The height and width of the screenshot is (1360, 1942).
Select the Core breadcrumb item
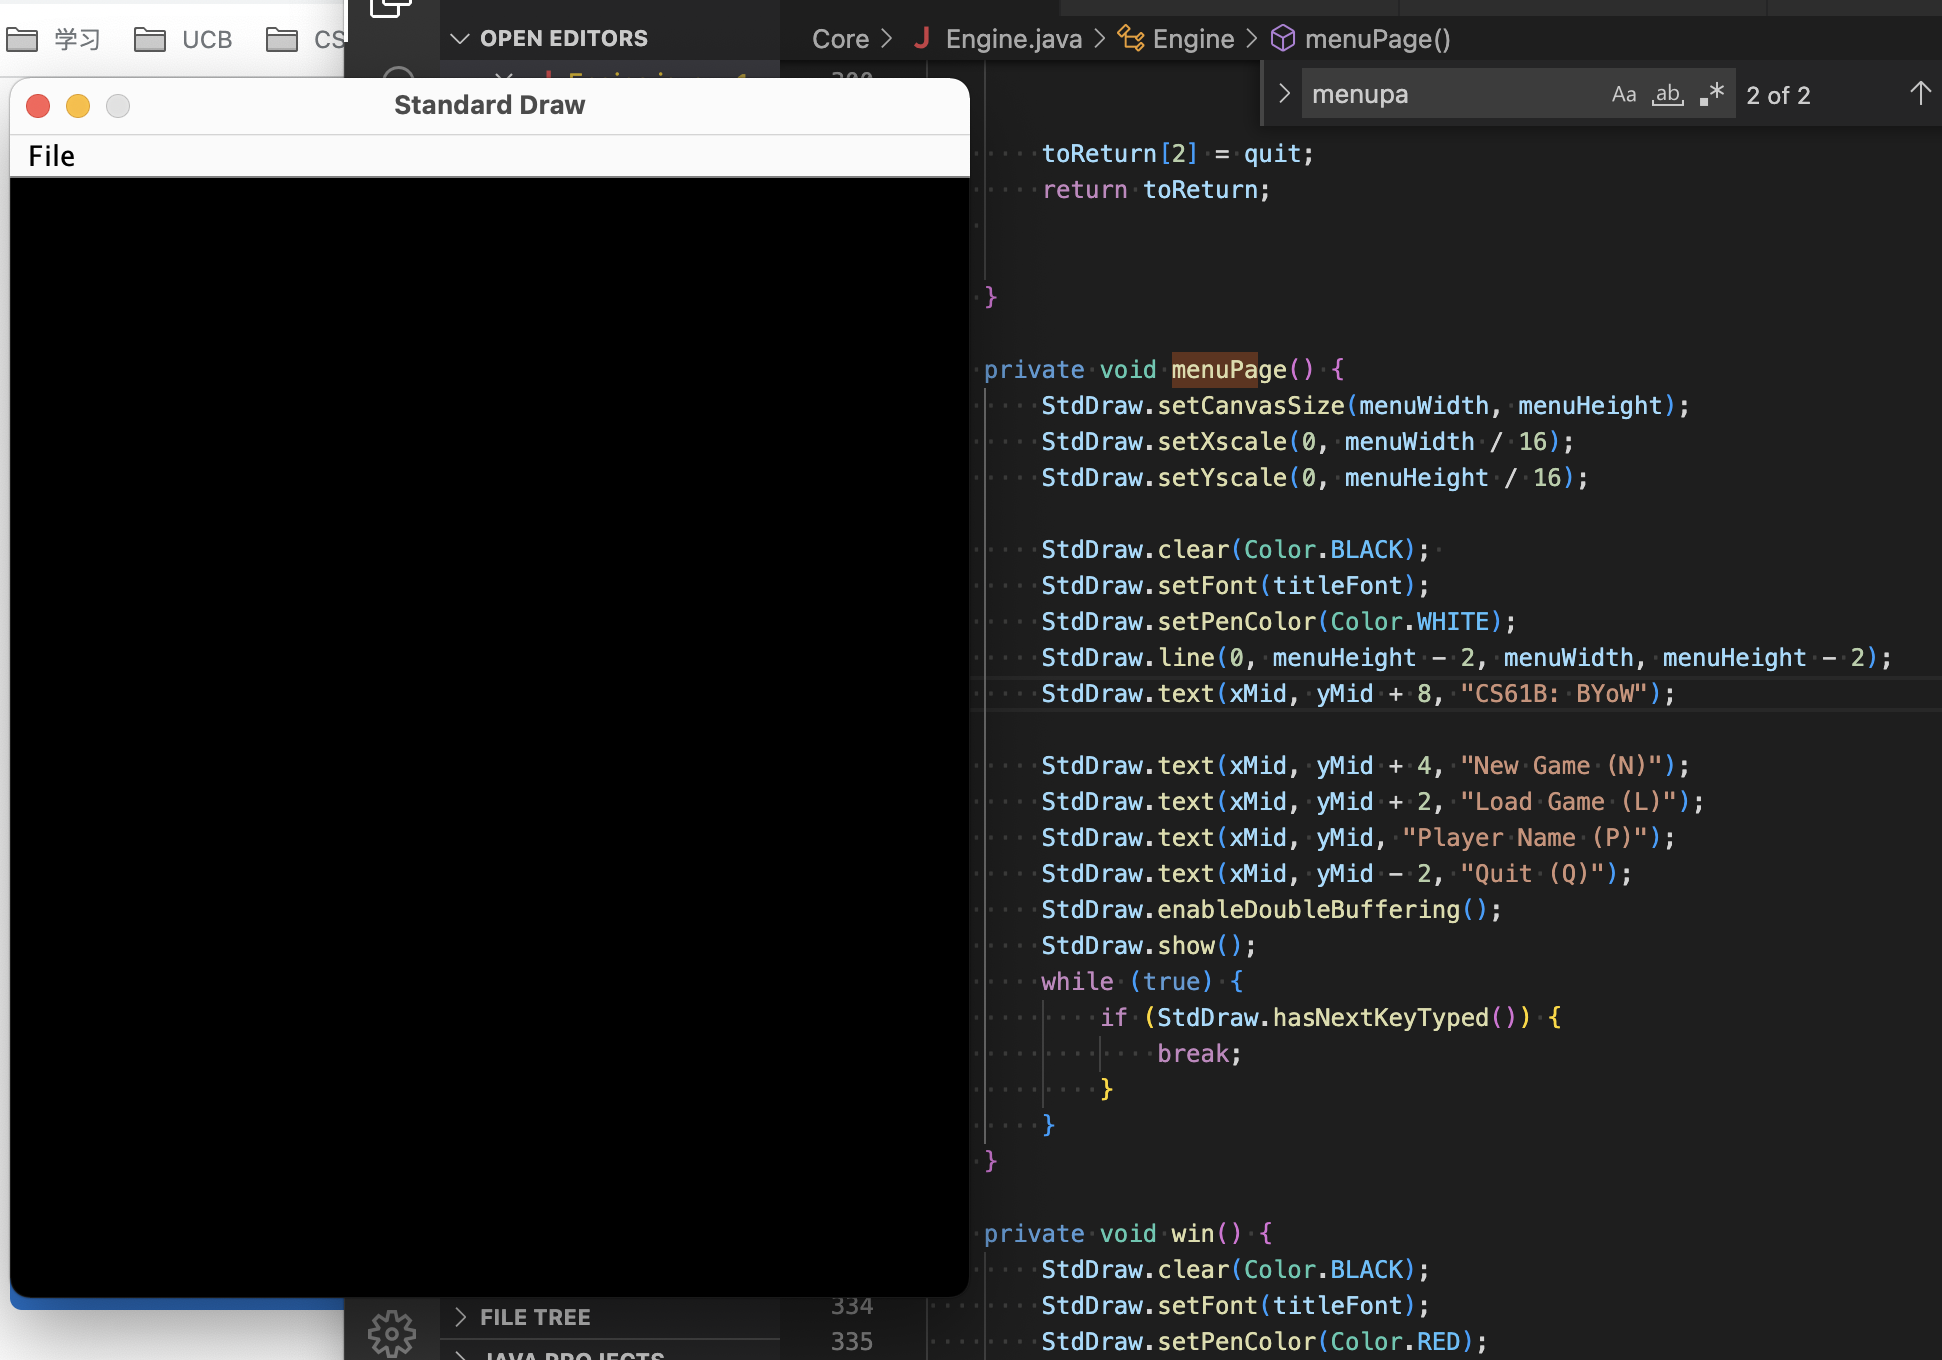tap(840, 39)
